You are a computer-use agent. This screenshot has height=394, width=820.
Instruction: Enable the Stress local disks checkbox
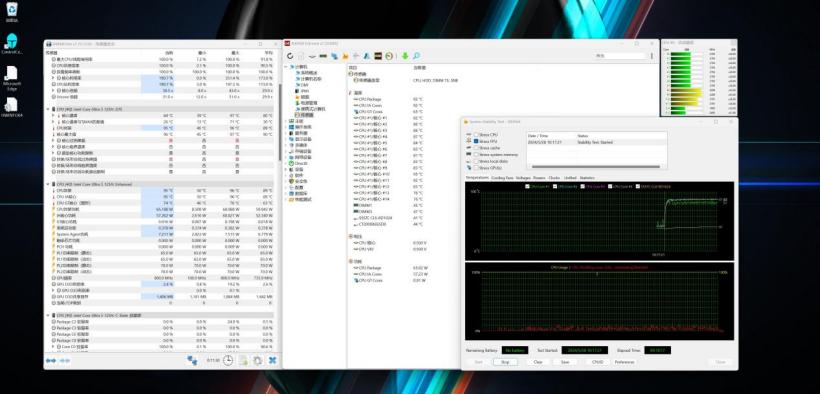point(476,162)
